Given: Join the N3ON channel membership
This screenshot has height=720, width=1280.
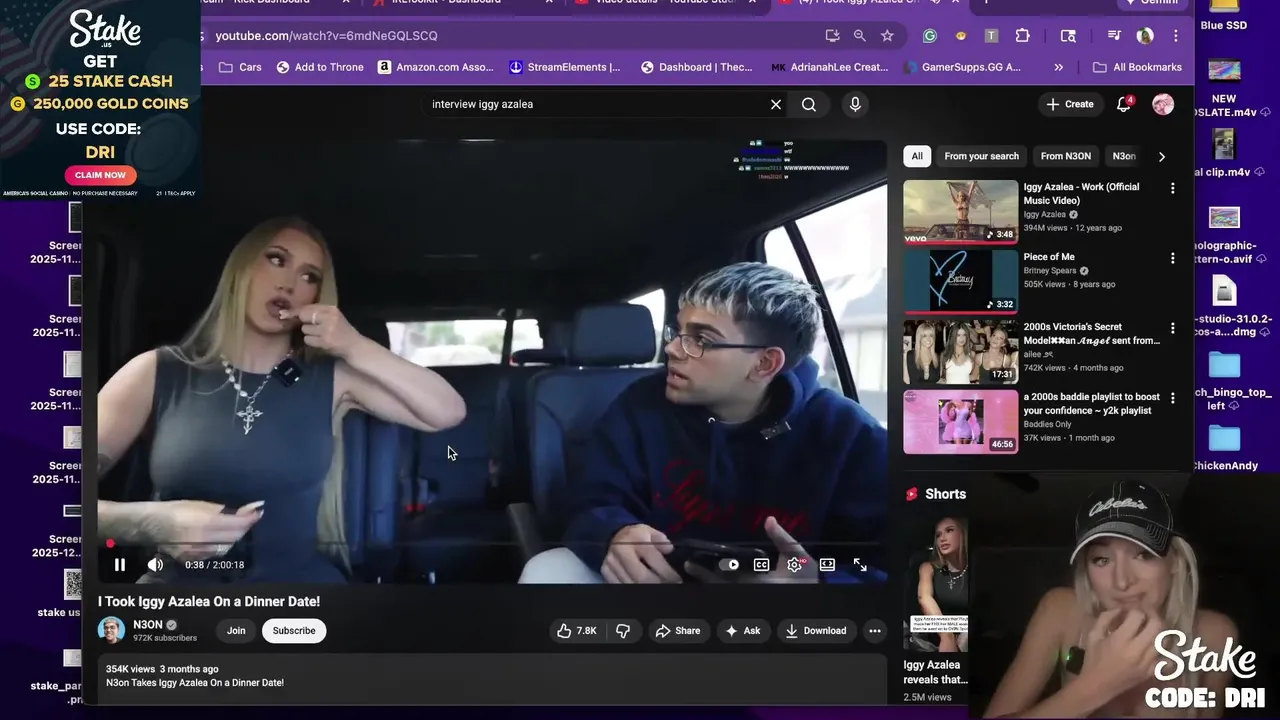Looking at the screenshot, I should [x=236, y=631].
